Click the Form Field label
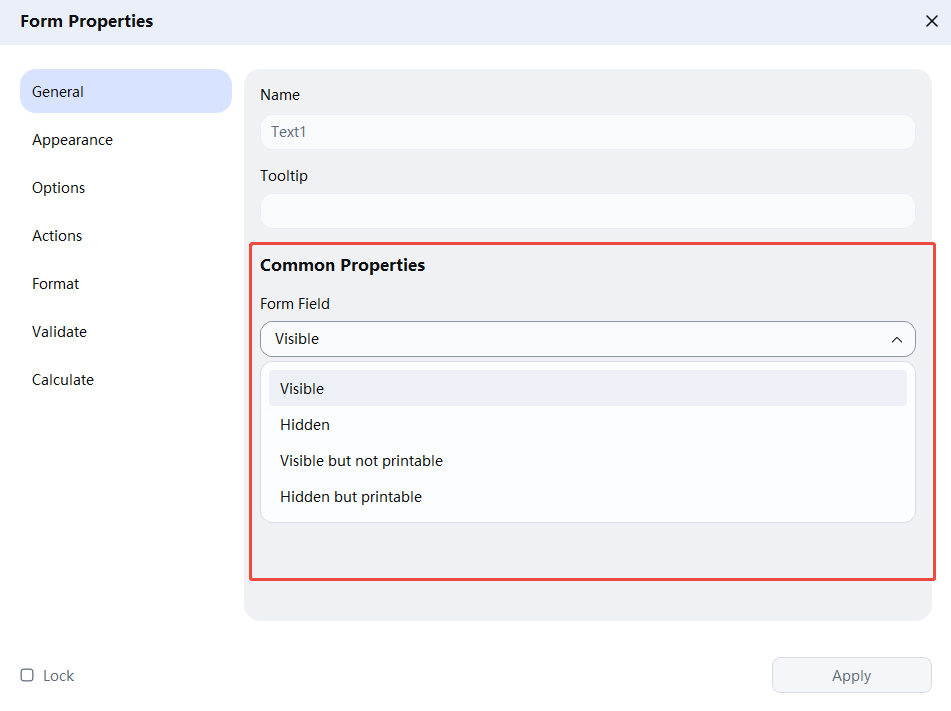The image size is (951, 711). [x=294, y=303]
